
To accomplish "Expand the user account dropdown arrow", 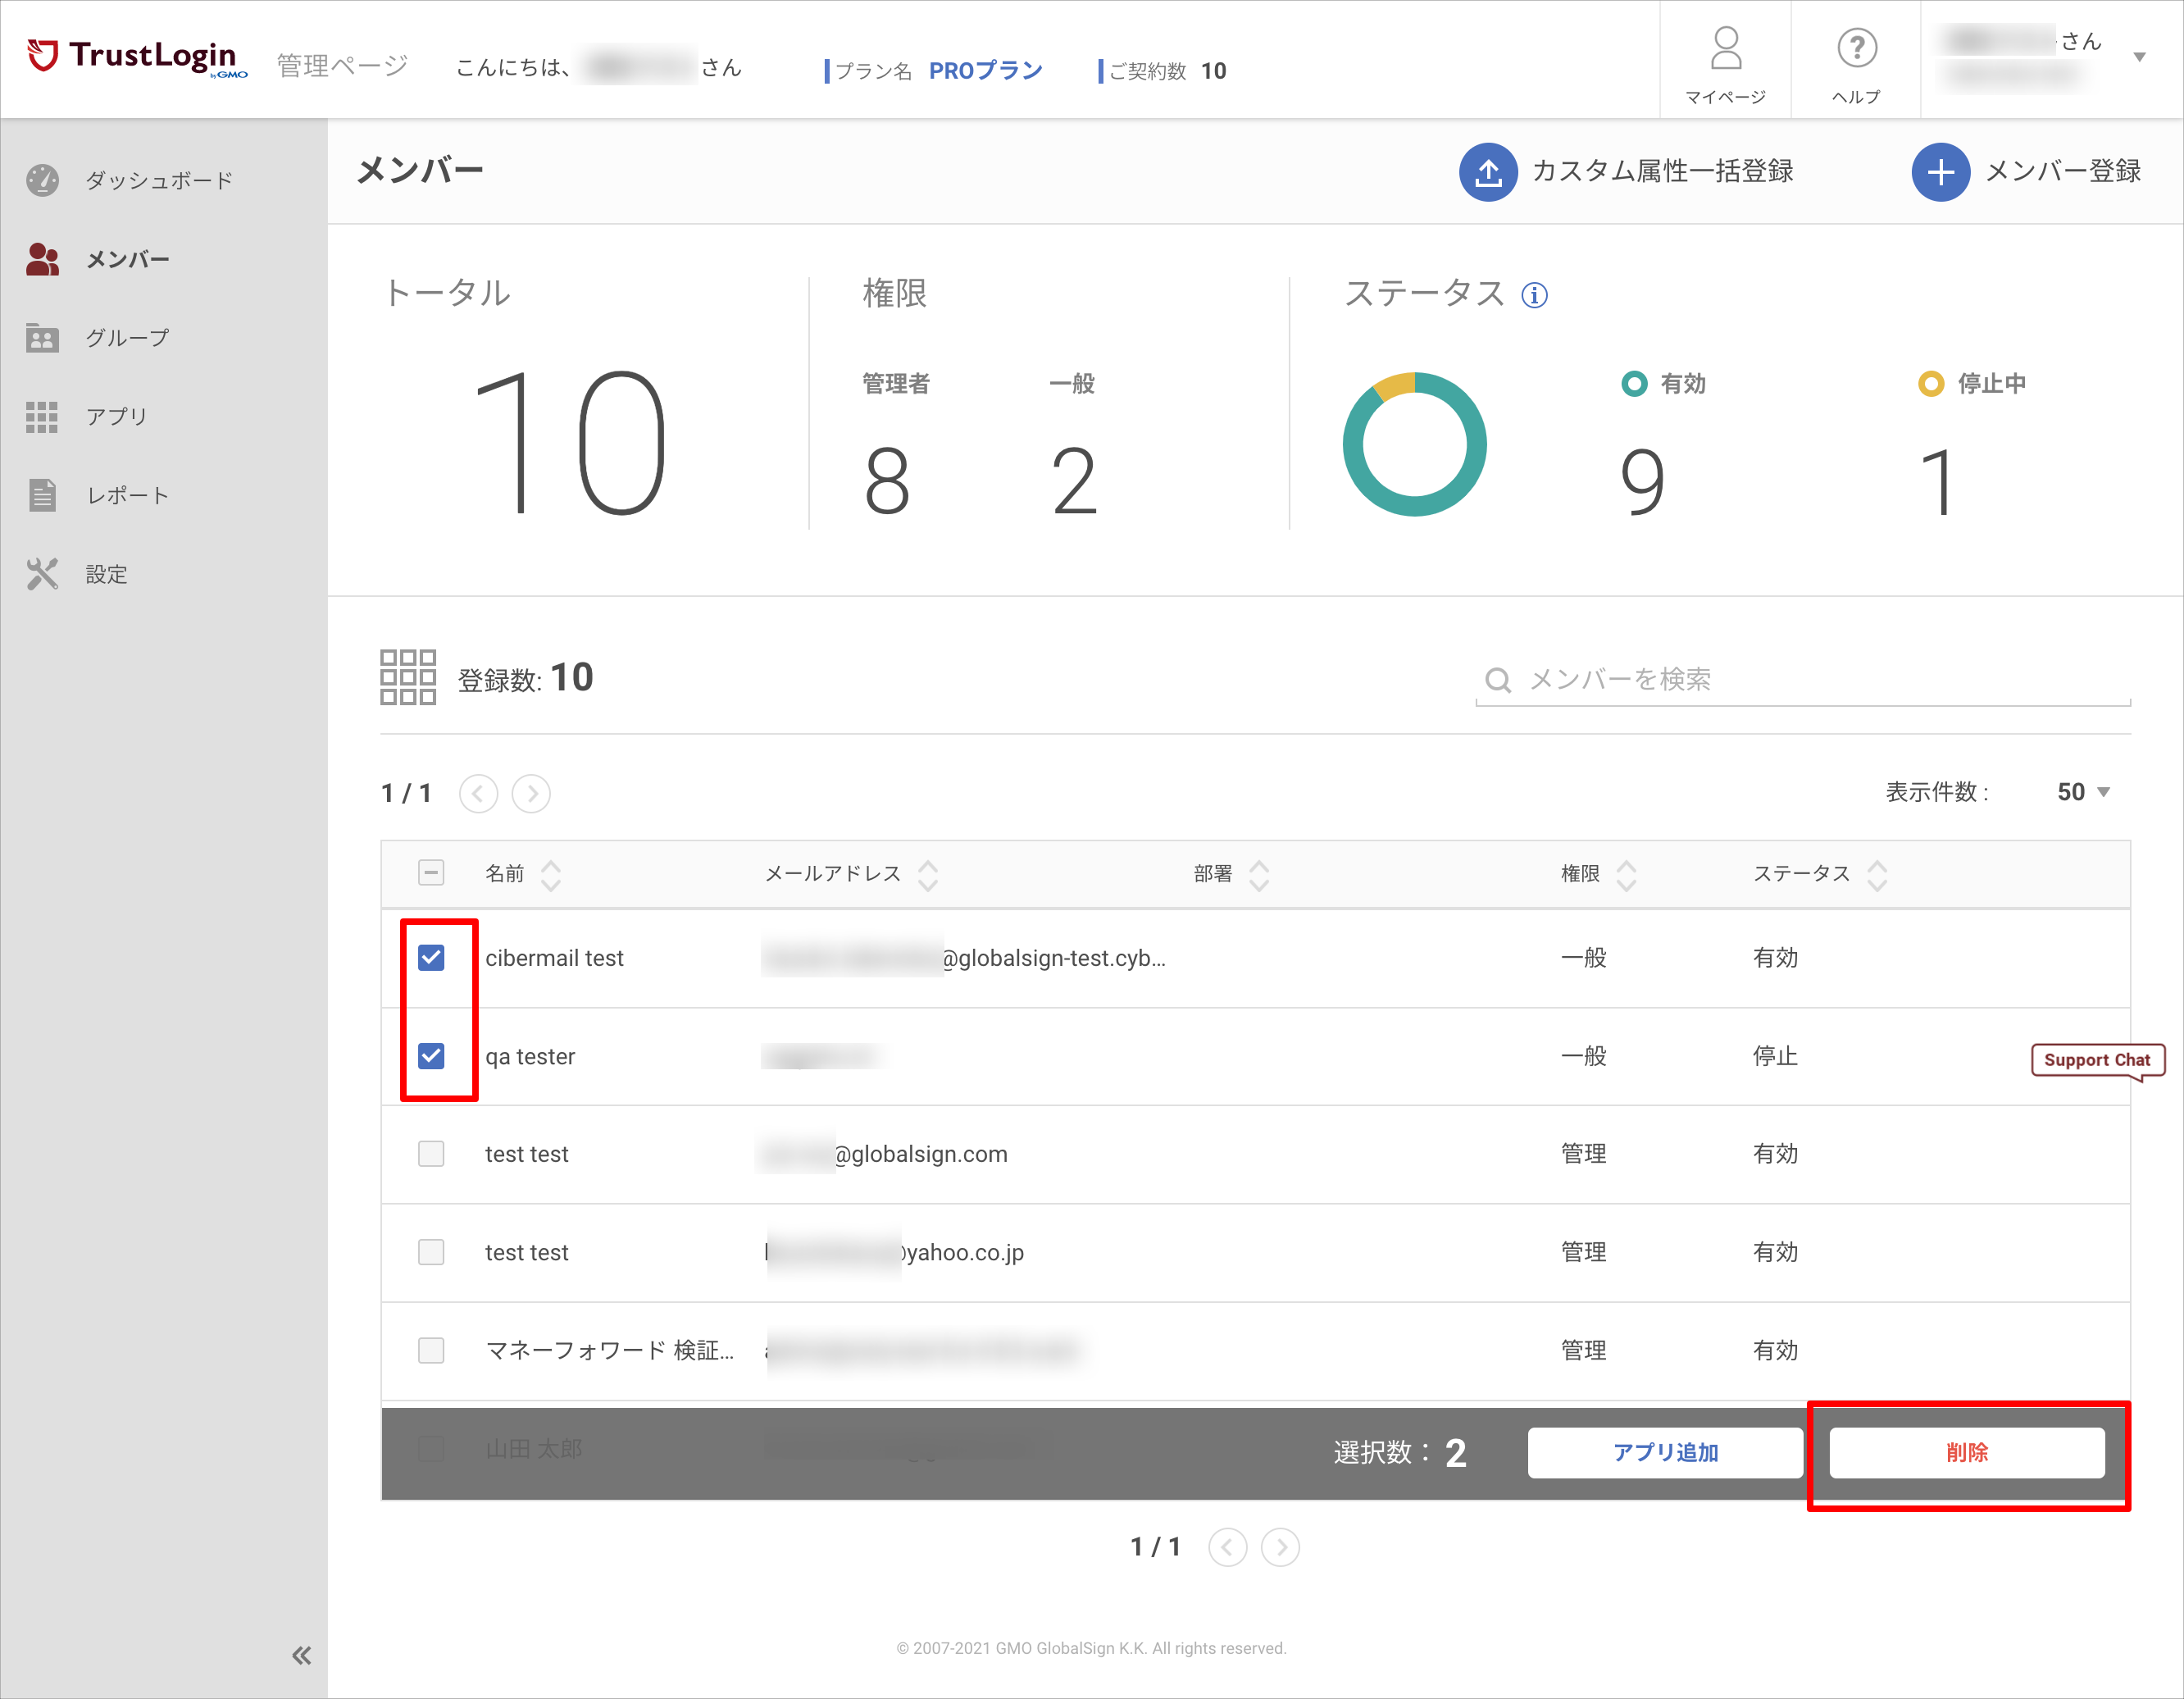I will (x=2140, y=57).
